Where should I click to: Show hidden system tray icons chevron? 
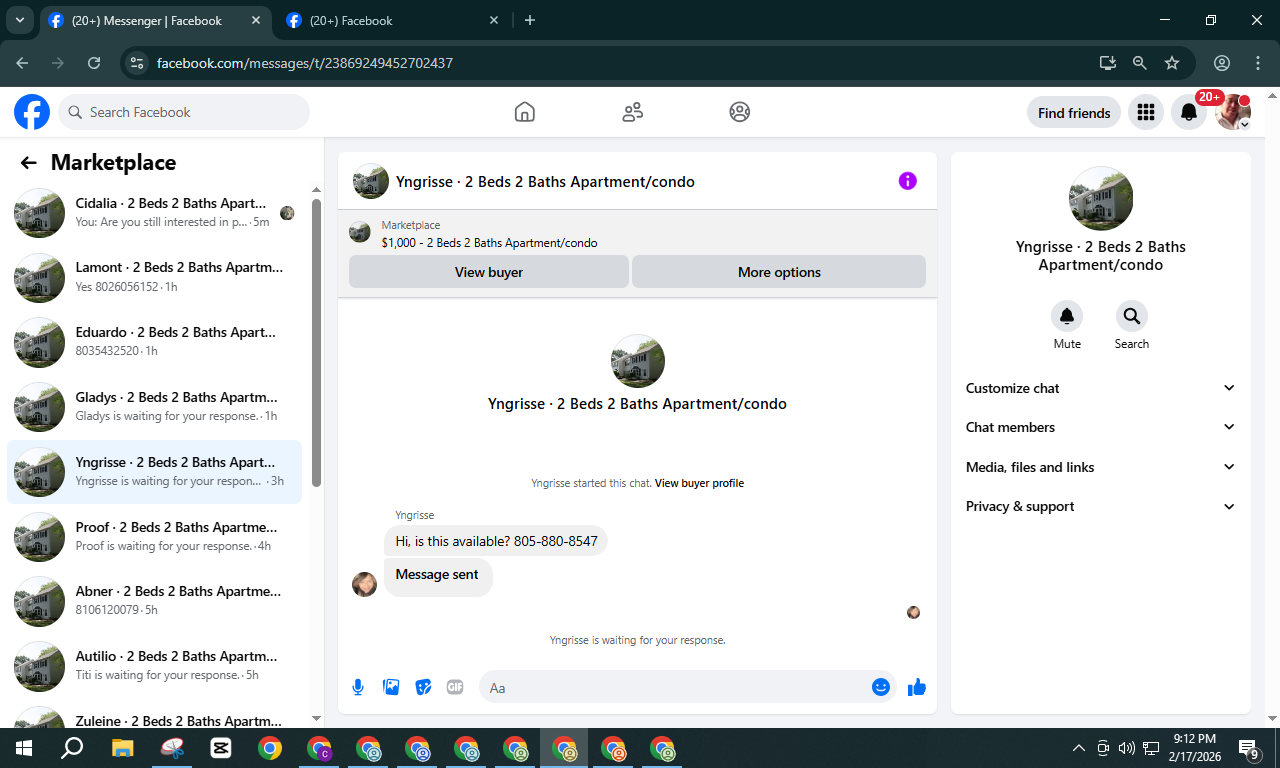pyautogui.click(x=1078, y=748)
